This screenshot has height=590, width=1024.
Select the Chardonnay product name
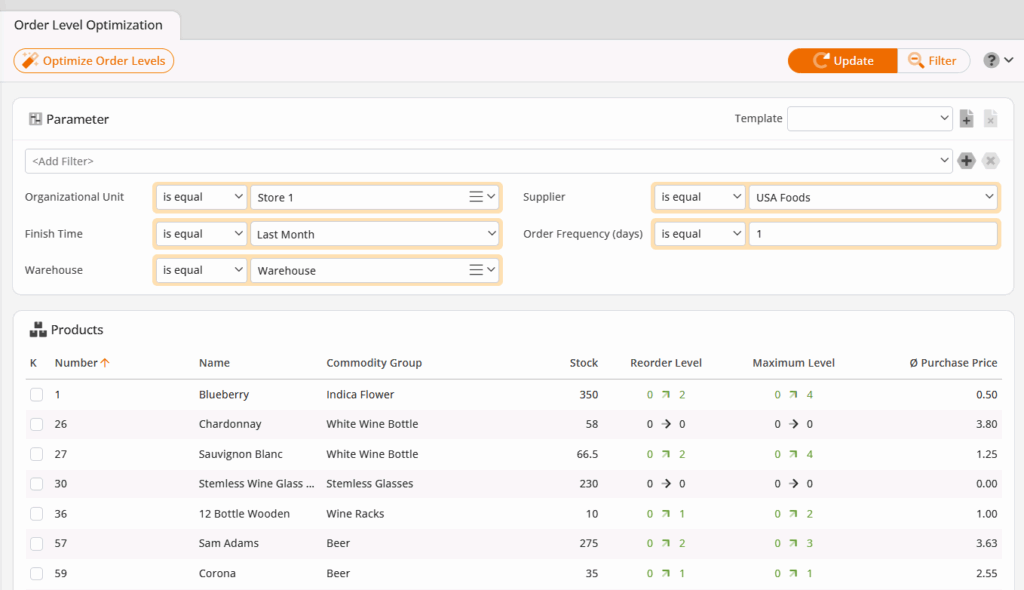(230, 424)
